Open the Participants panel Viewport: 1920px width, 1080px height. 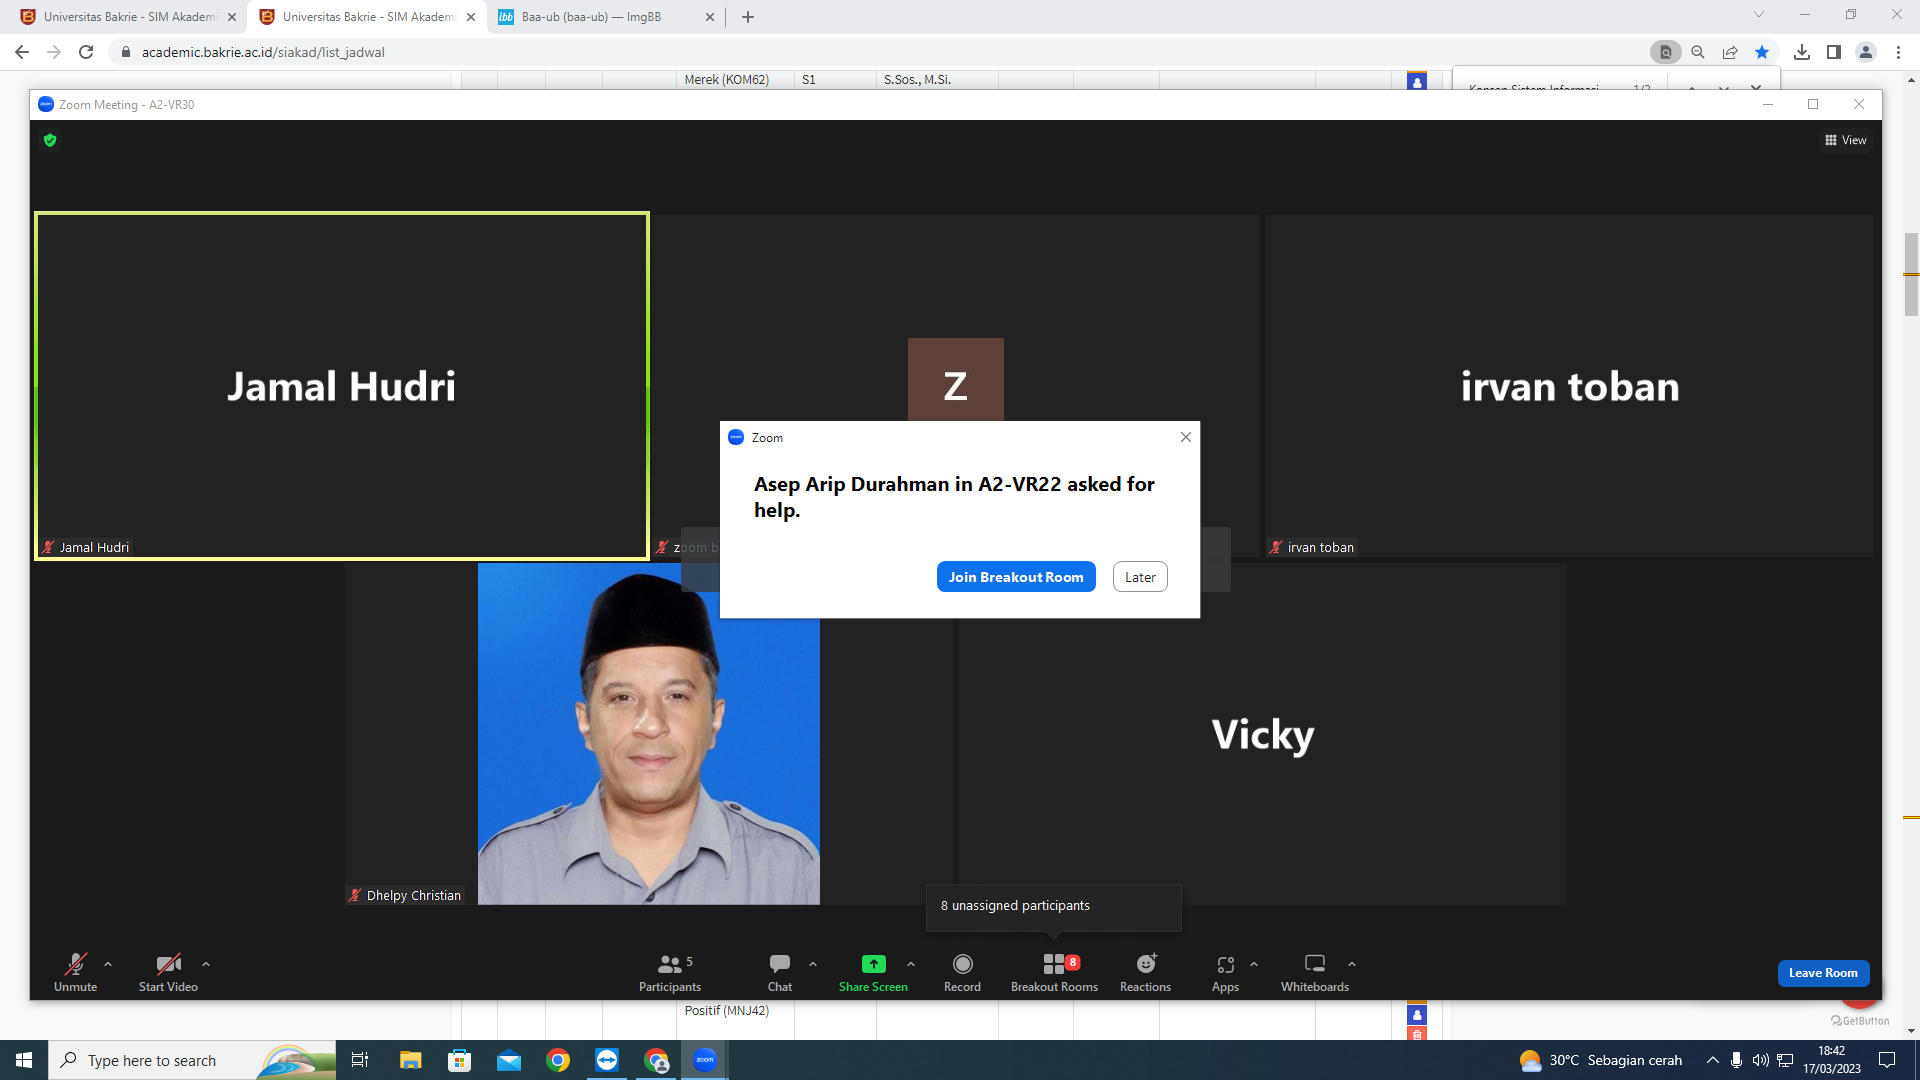(x=670, y=972)
